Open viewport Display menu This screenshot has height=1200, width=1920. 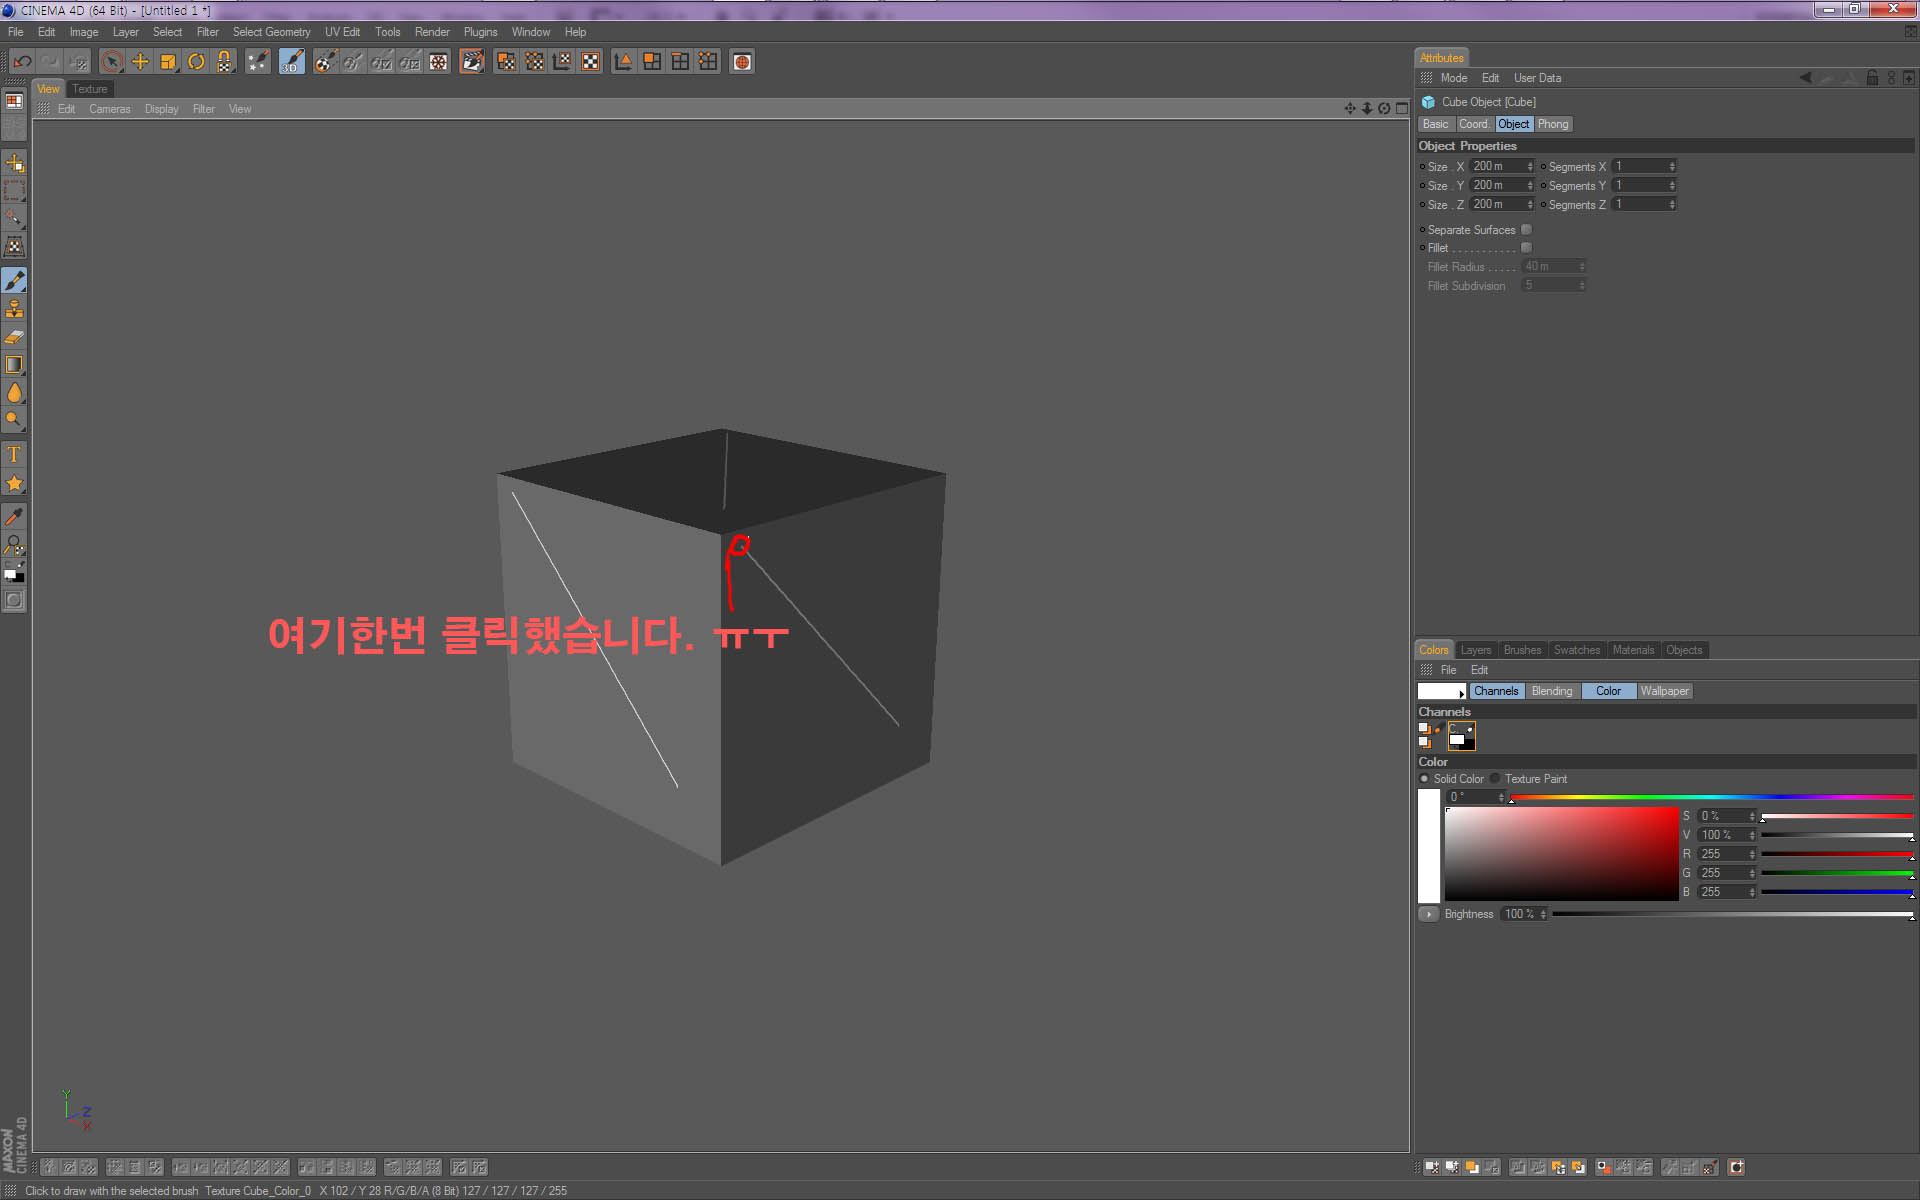click(161, 109)
